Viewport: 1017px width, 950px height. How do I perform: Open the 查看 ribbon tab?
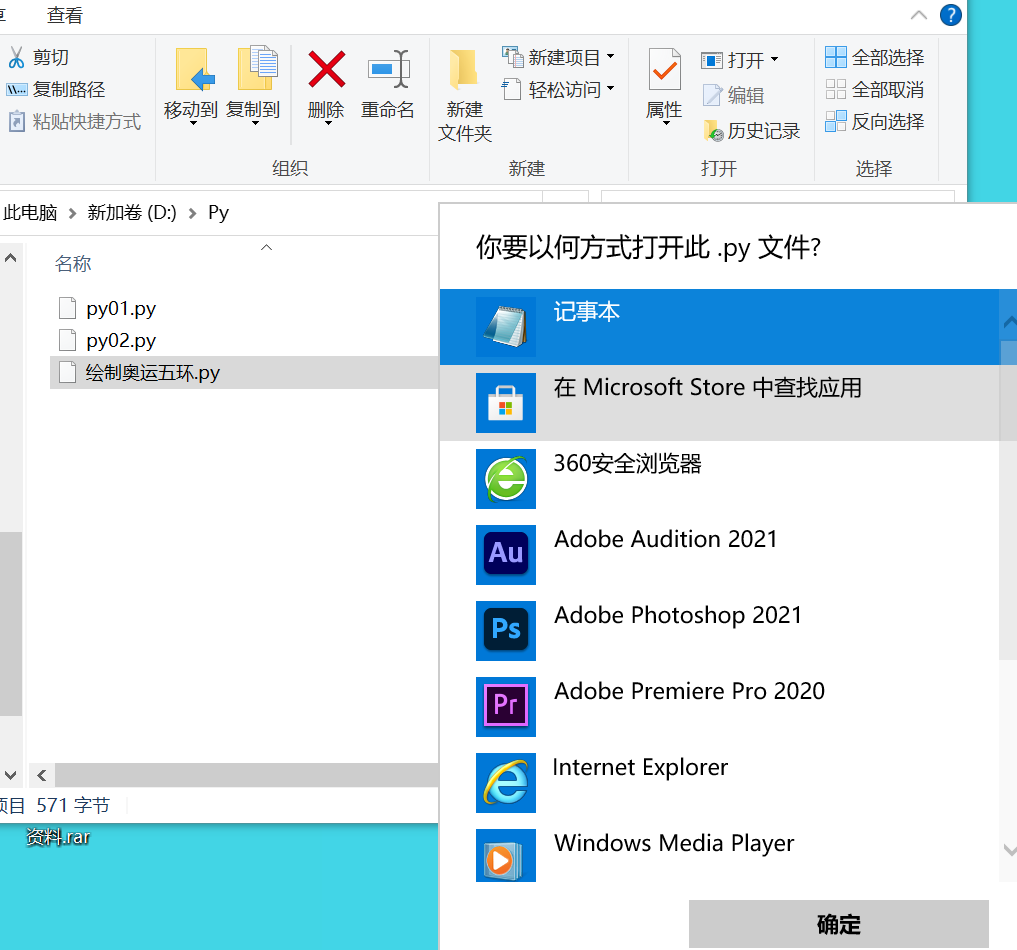(x=65, y=15)
